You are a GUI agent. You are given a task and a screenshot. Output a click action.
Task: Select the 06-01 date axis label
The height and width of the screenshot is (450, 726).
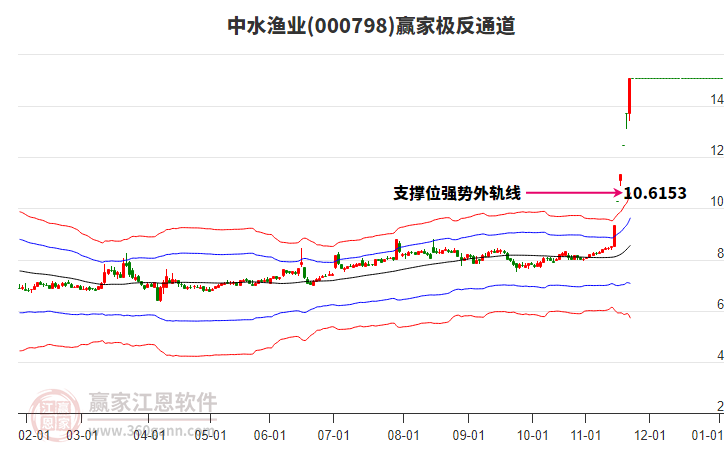(269, 436)
